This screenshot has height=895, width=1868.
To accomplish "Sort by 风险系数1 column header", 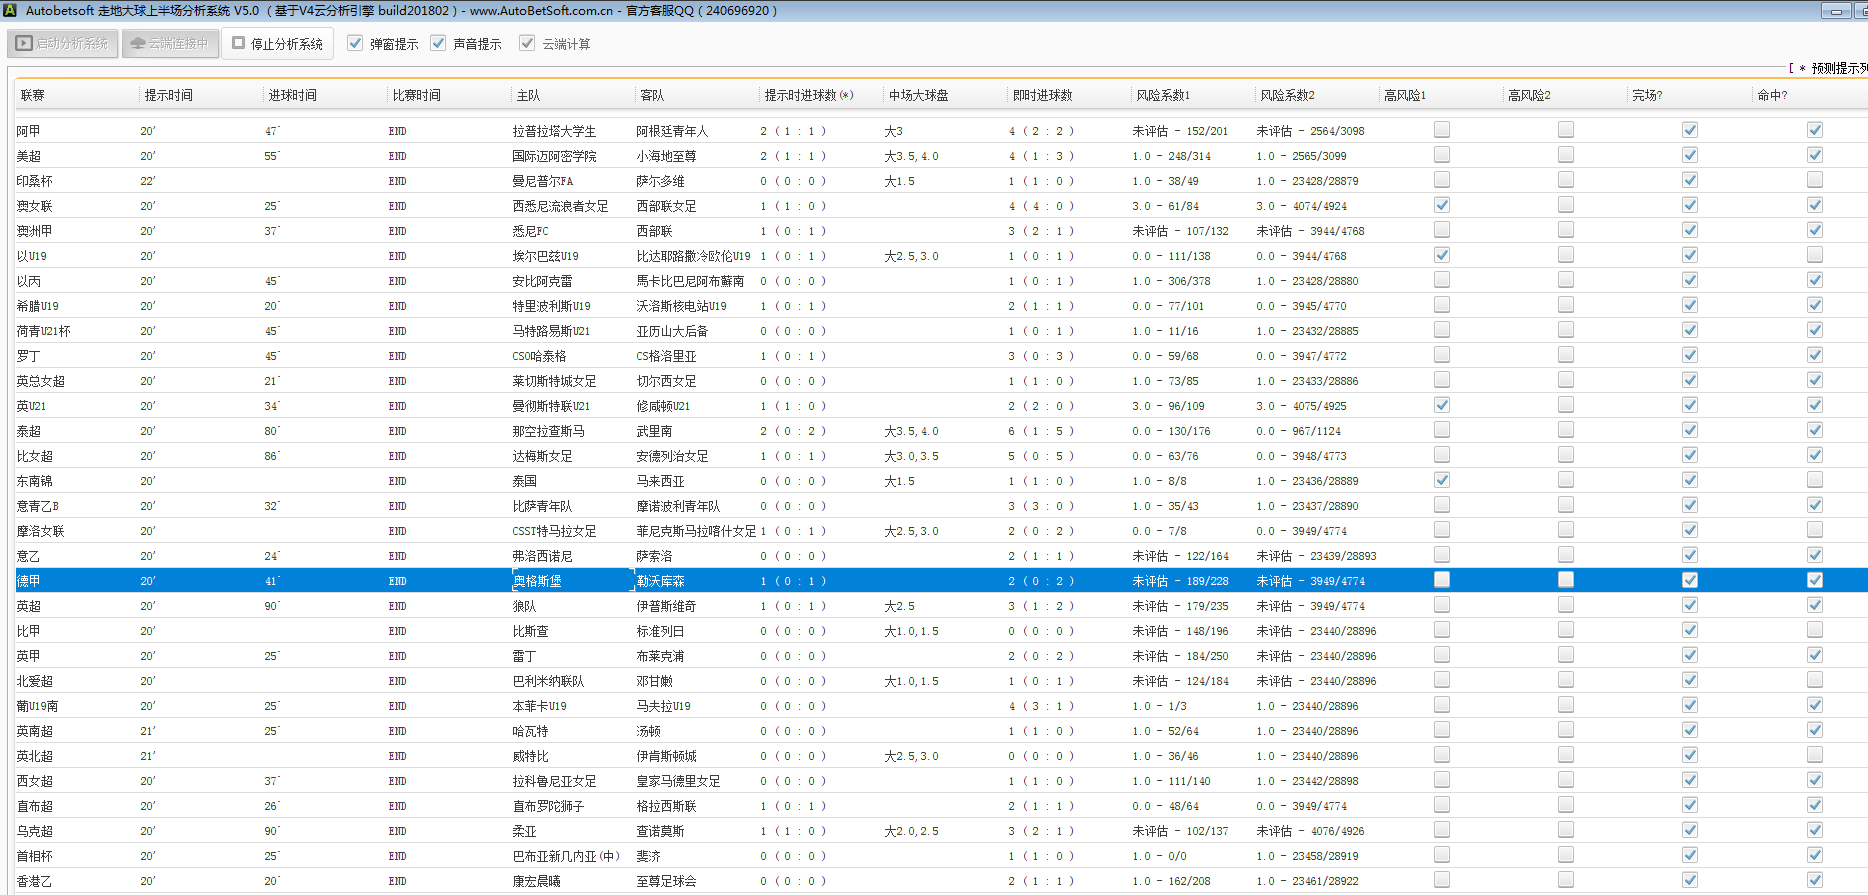I will [x=1162, y=95].
